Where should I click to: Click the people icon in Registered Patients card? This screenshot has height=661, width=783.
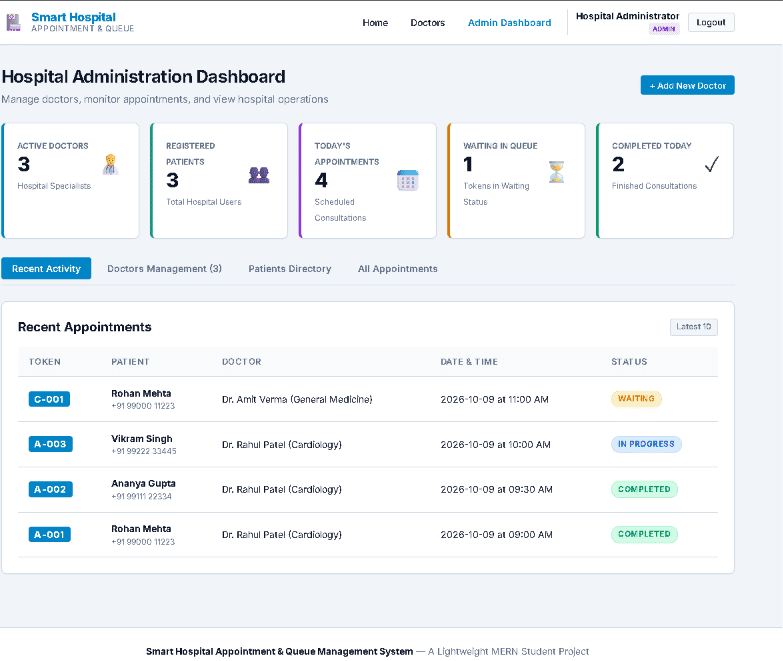[x=259, y=175]
